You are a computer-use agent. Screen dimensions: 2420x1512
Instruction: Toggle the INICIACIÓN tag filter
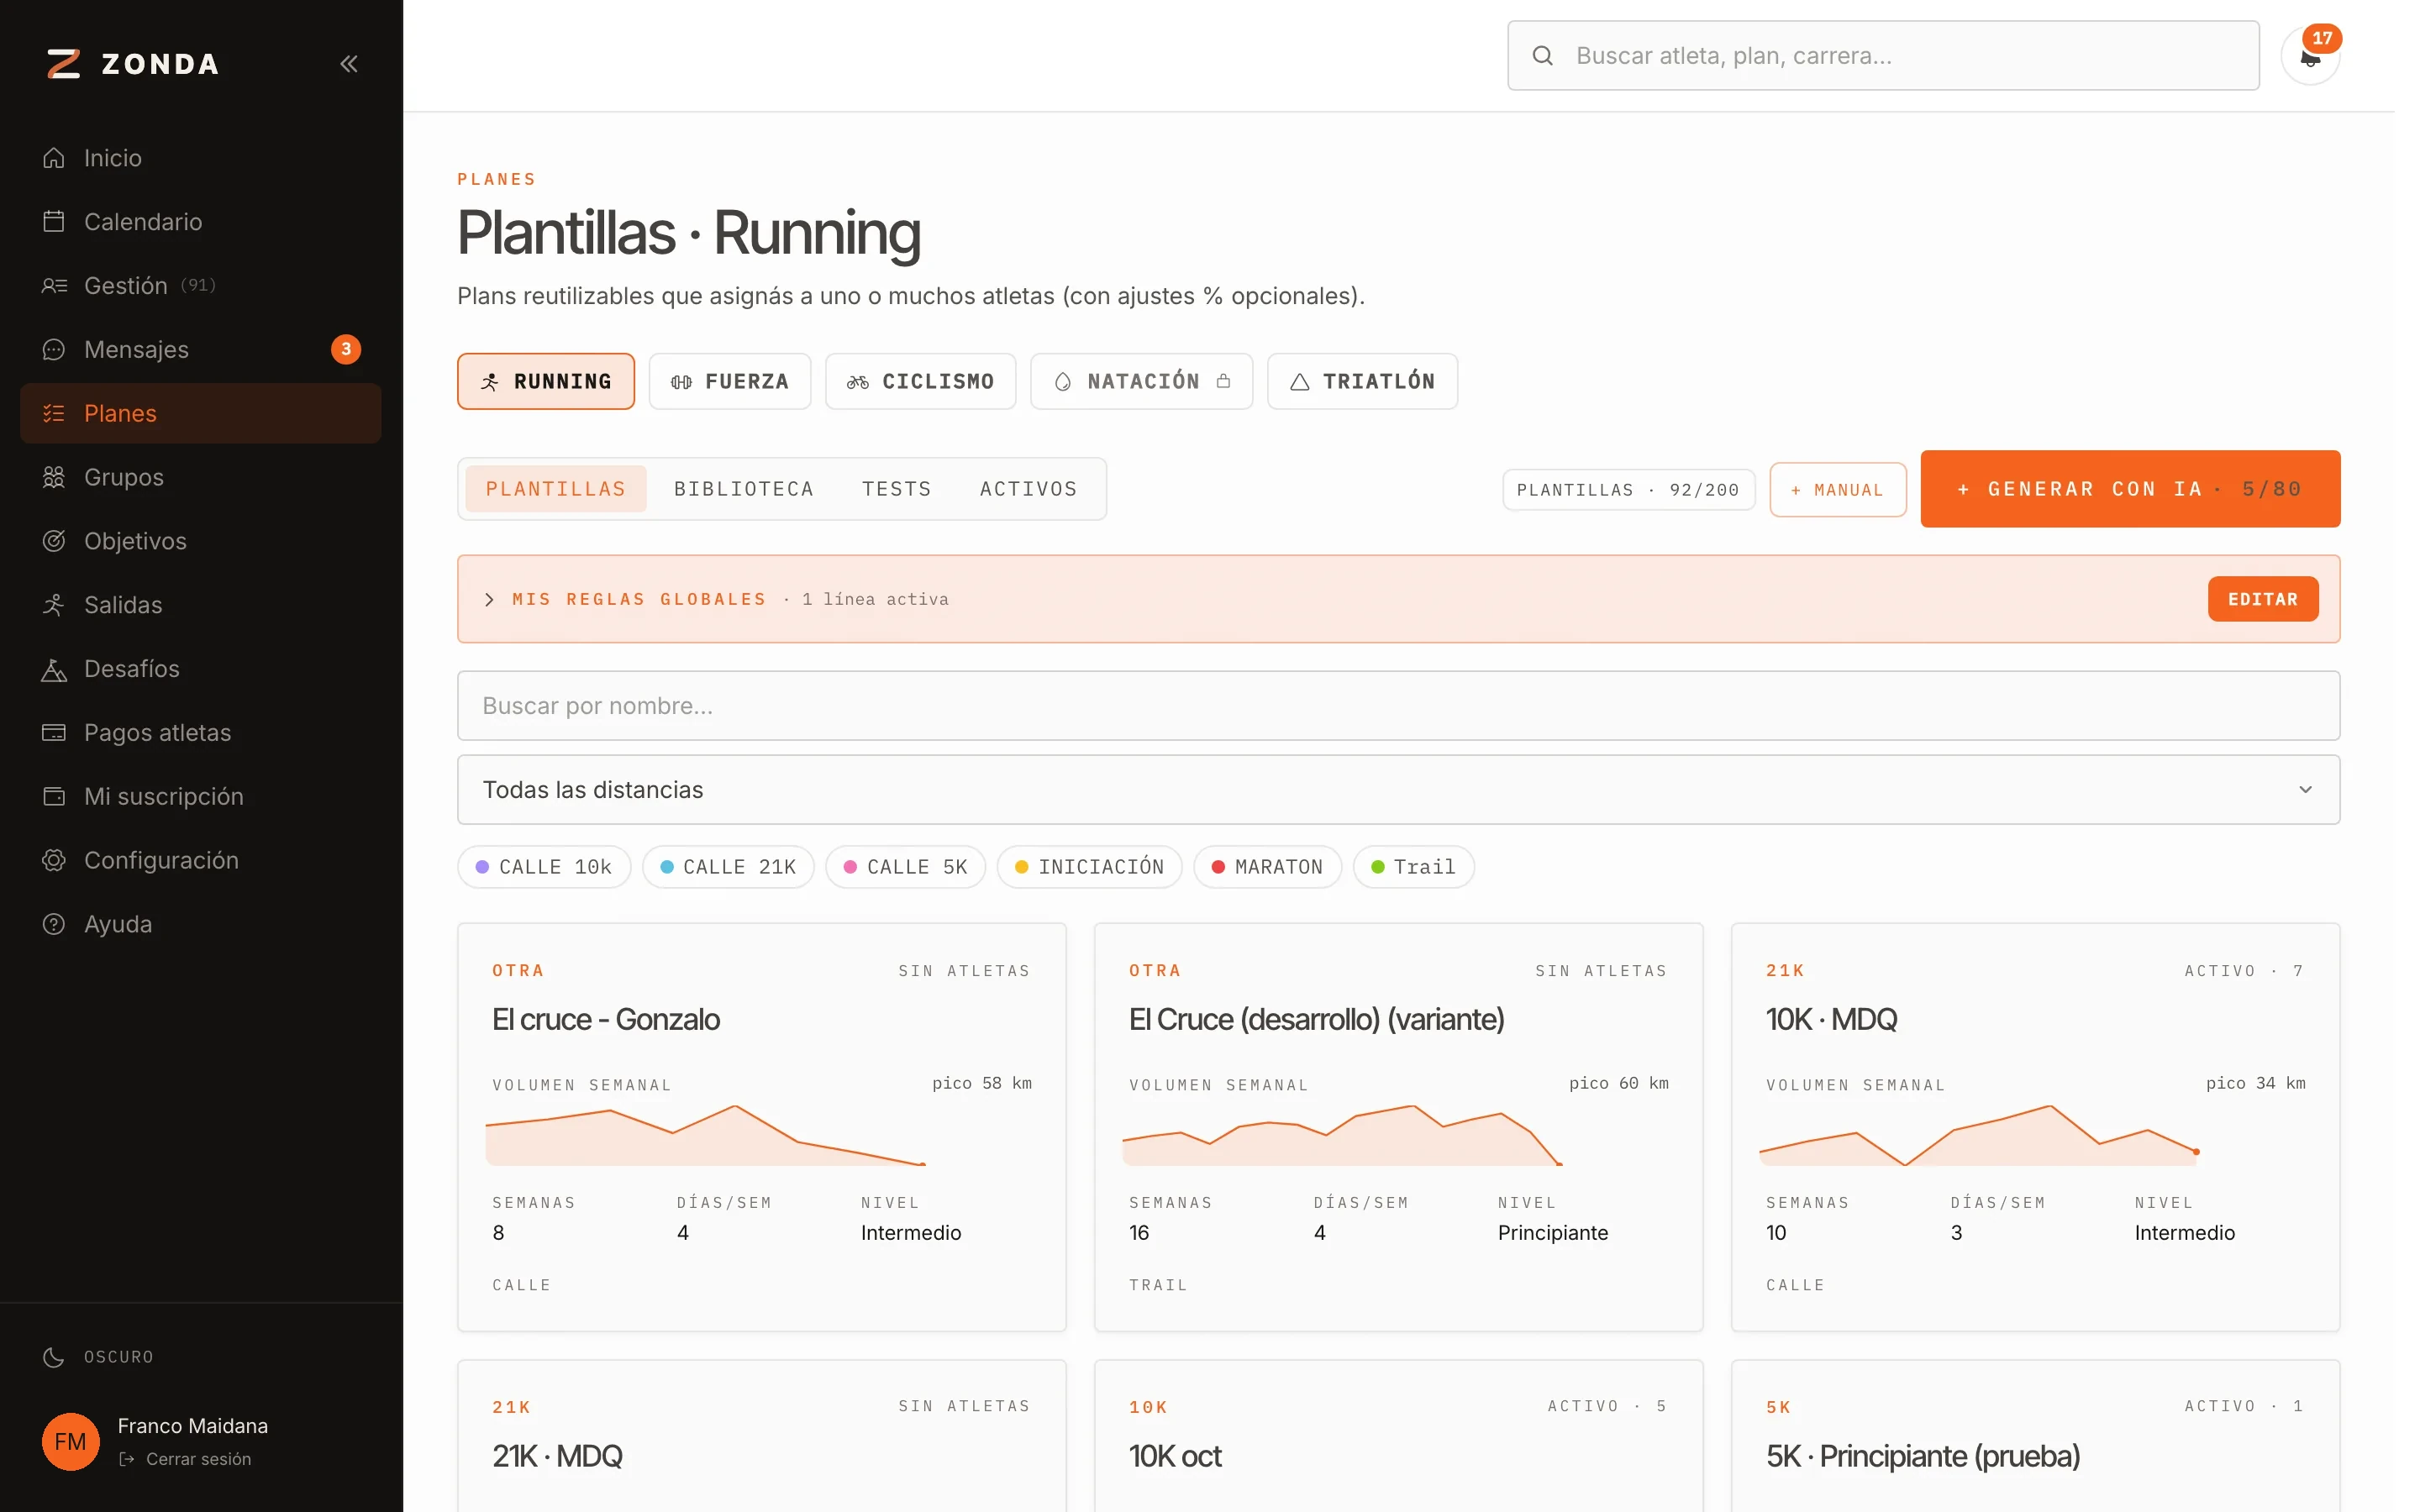tap(1089, 867)
